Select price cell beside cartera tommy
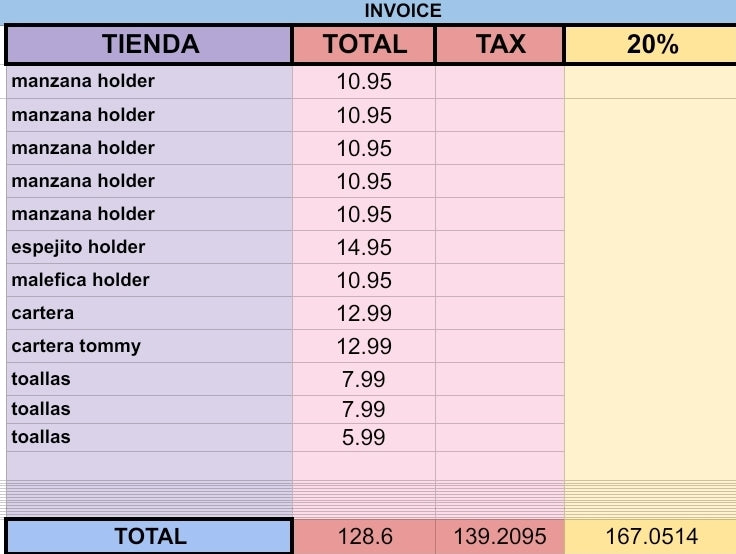Viewport: 736px width, 554px height. coord(364,346)
